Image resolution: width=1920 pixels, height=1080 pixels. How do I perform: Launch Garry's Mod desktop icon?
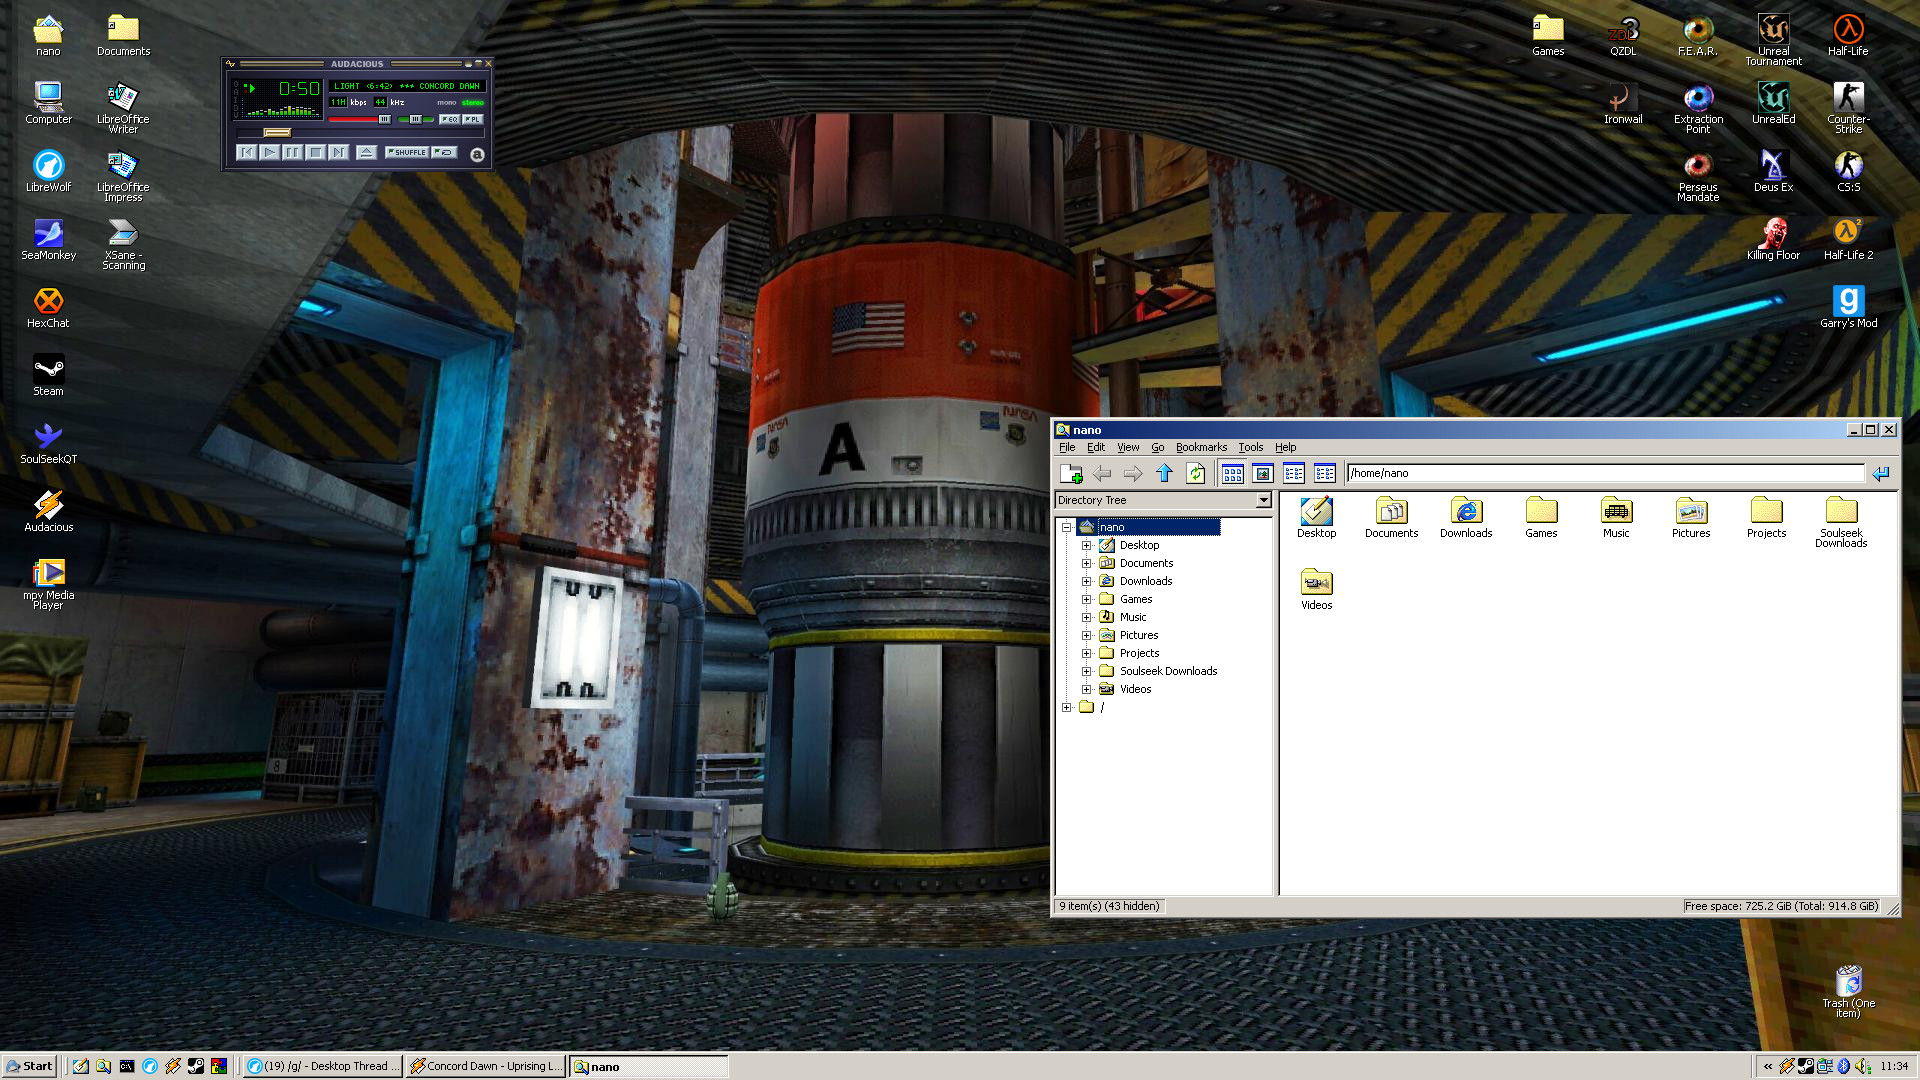[1848, 307]
